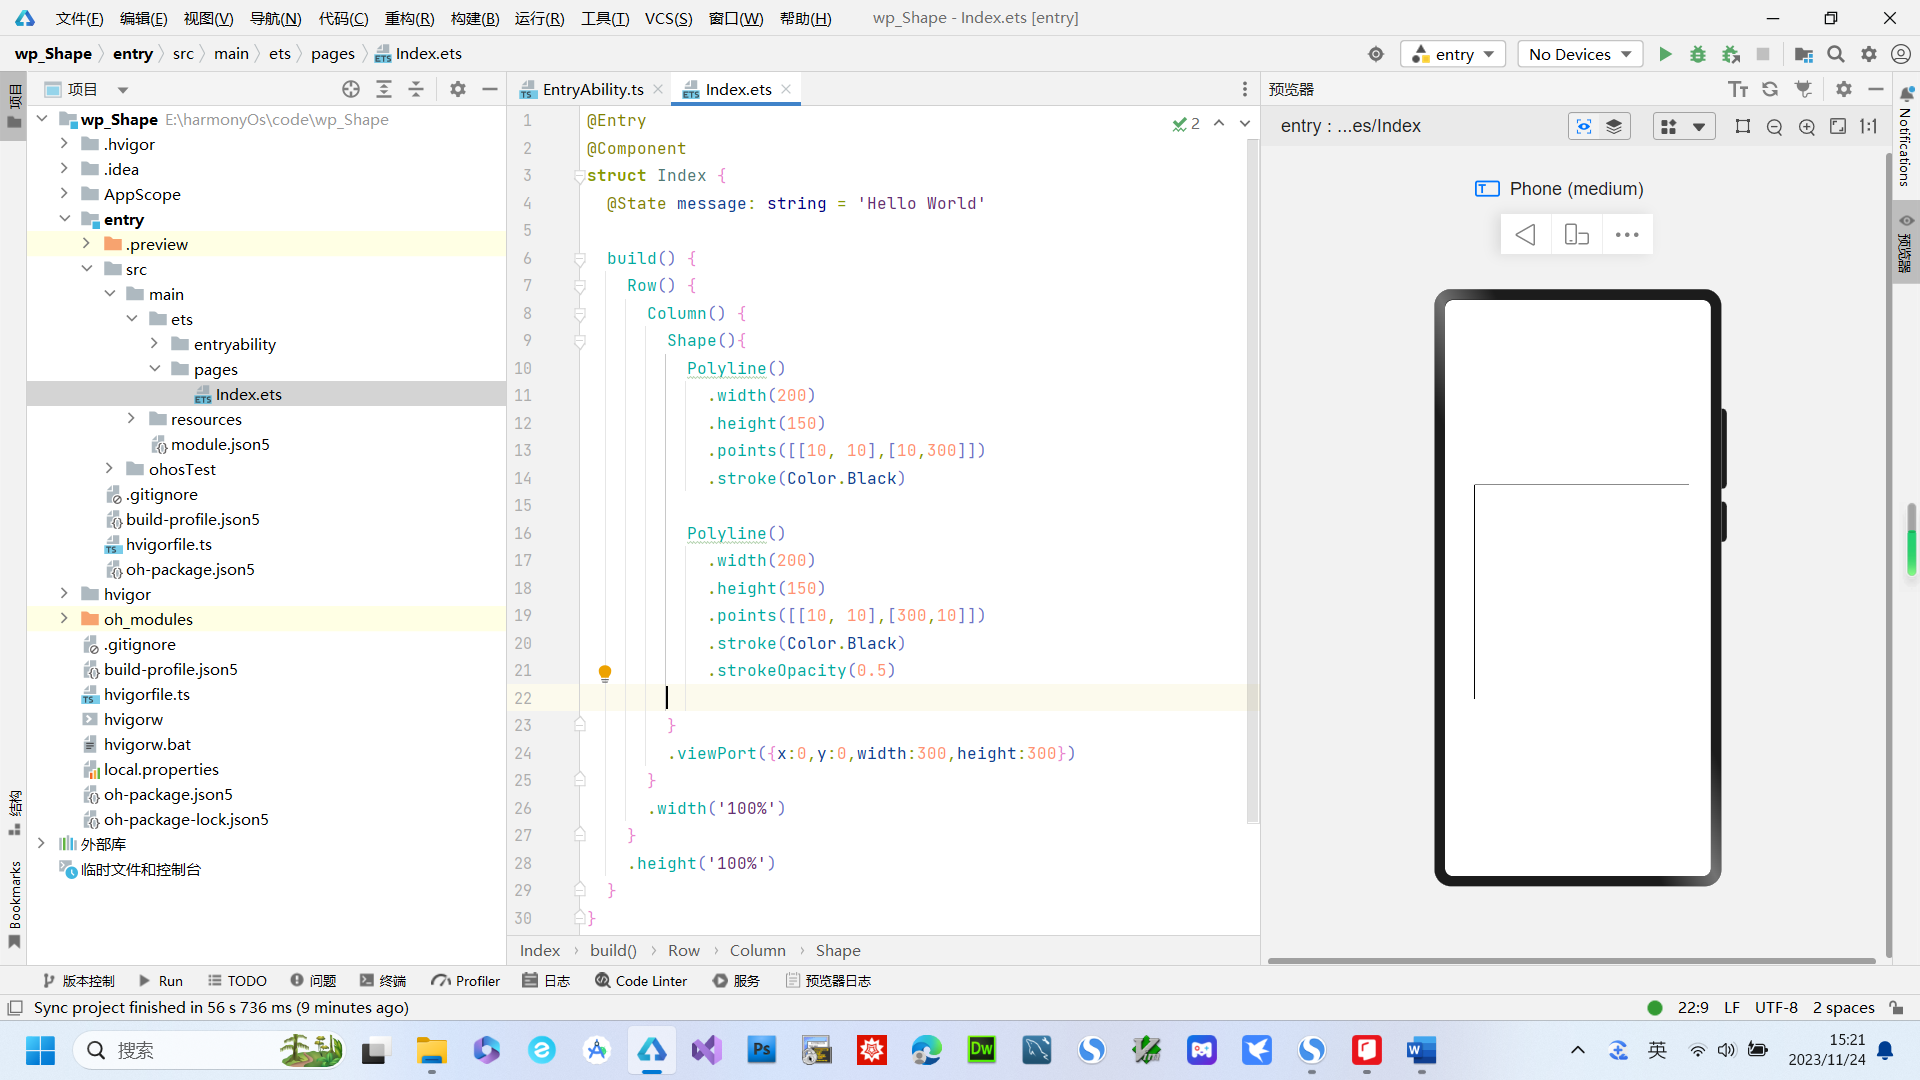Open previewer settings gear
1920x1080 pixels.
[x=1844, y=89]
